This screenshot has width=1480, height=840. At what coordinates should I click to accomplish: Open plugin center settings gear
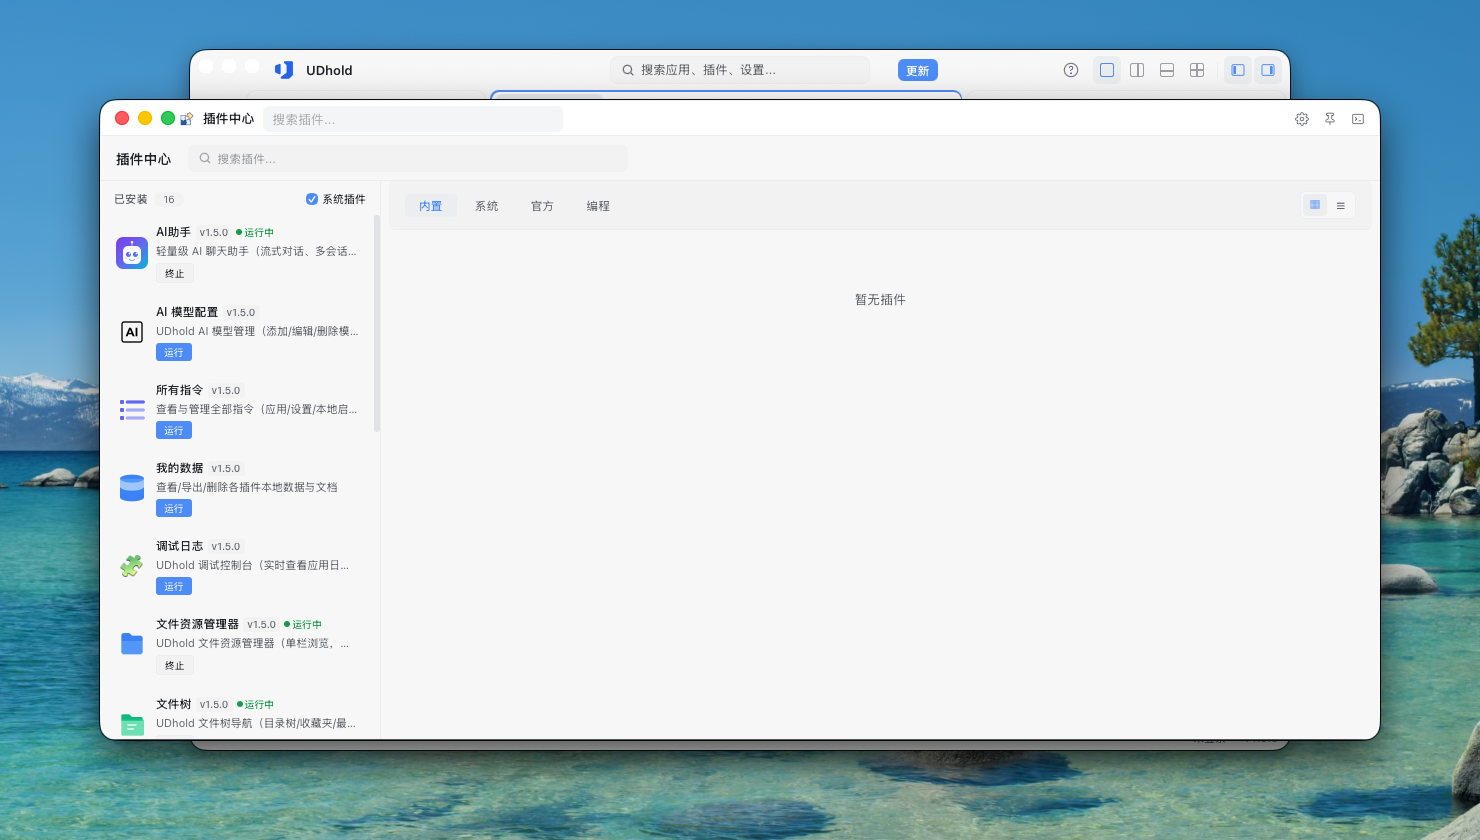(1302, 119)
